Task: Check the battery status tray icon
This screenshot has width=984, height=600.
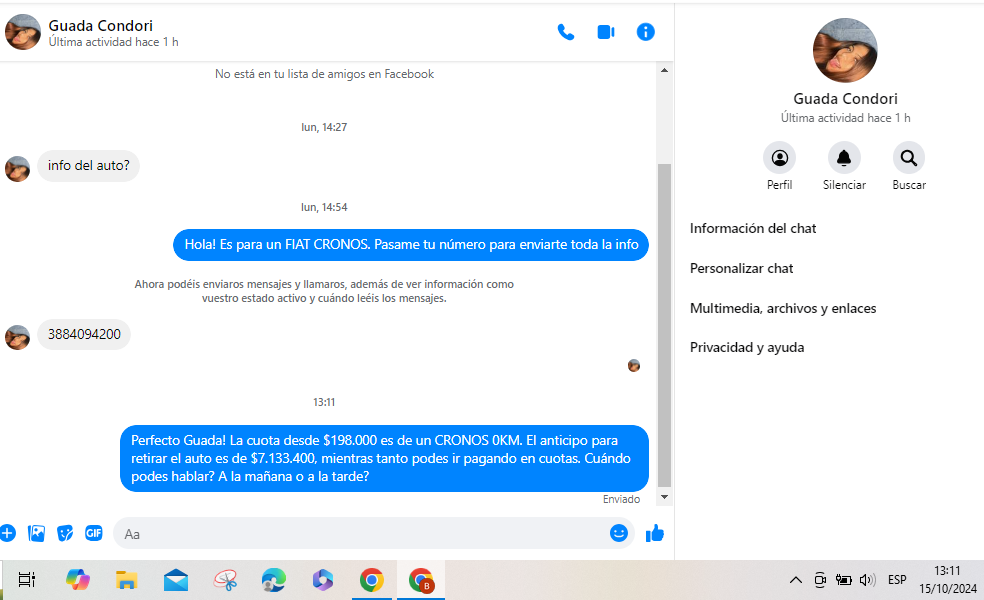Action: [843, 580]
